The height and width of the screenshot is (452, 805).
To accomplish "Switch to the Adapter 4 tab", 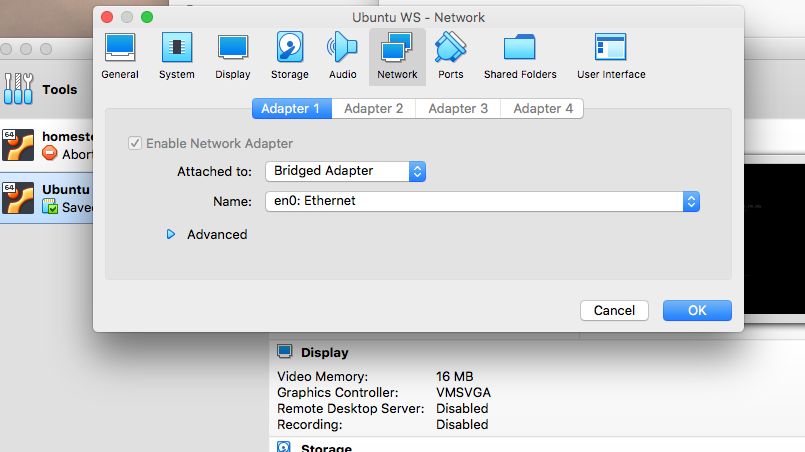I will coord(542,108).
